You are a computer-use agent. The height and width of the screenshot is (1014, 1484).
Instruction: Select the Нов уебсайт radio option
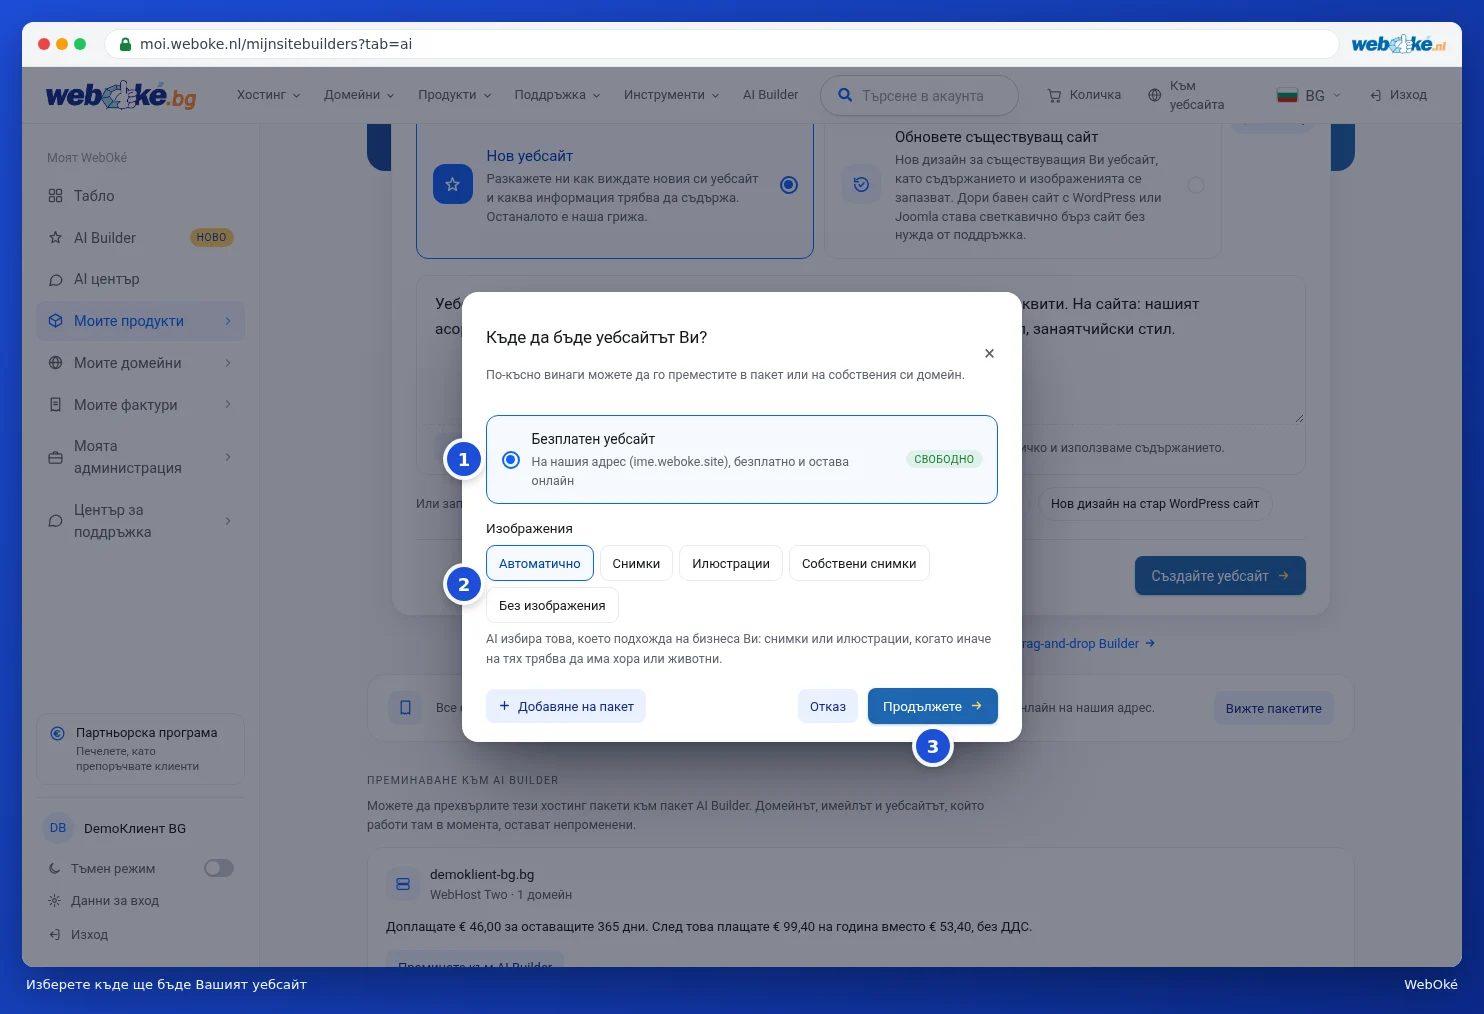coord(789,185)
